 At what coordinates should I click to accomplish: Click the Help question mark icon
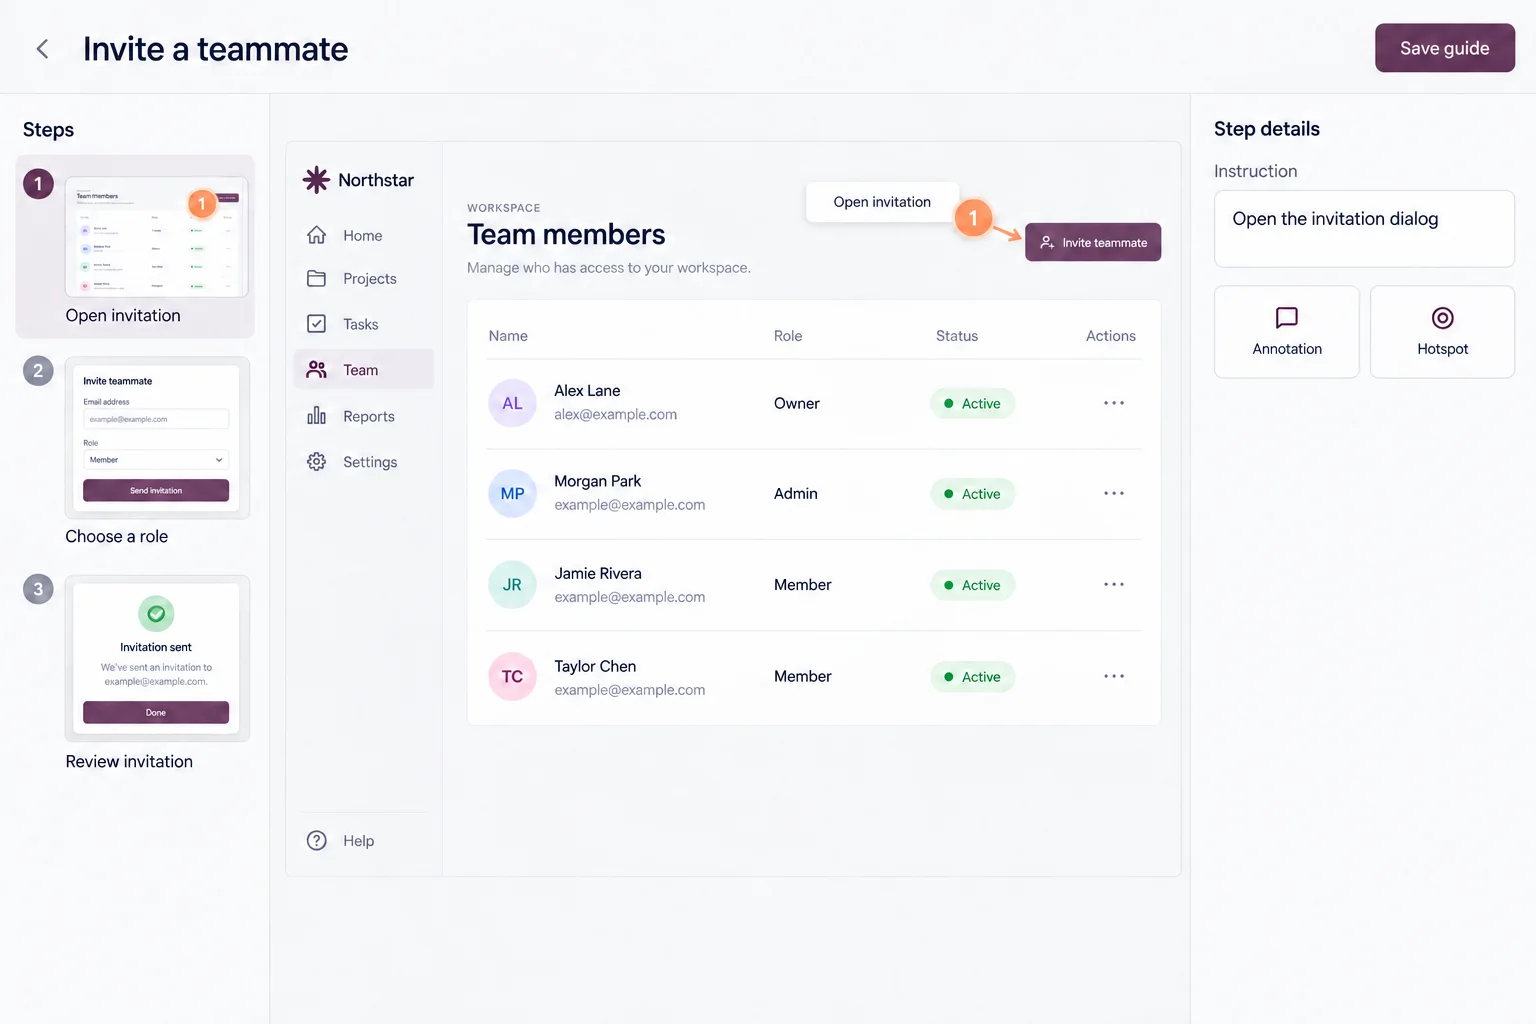point(316,841)
